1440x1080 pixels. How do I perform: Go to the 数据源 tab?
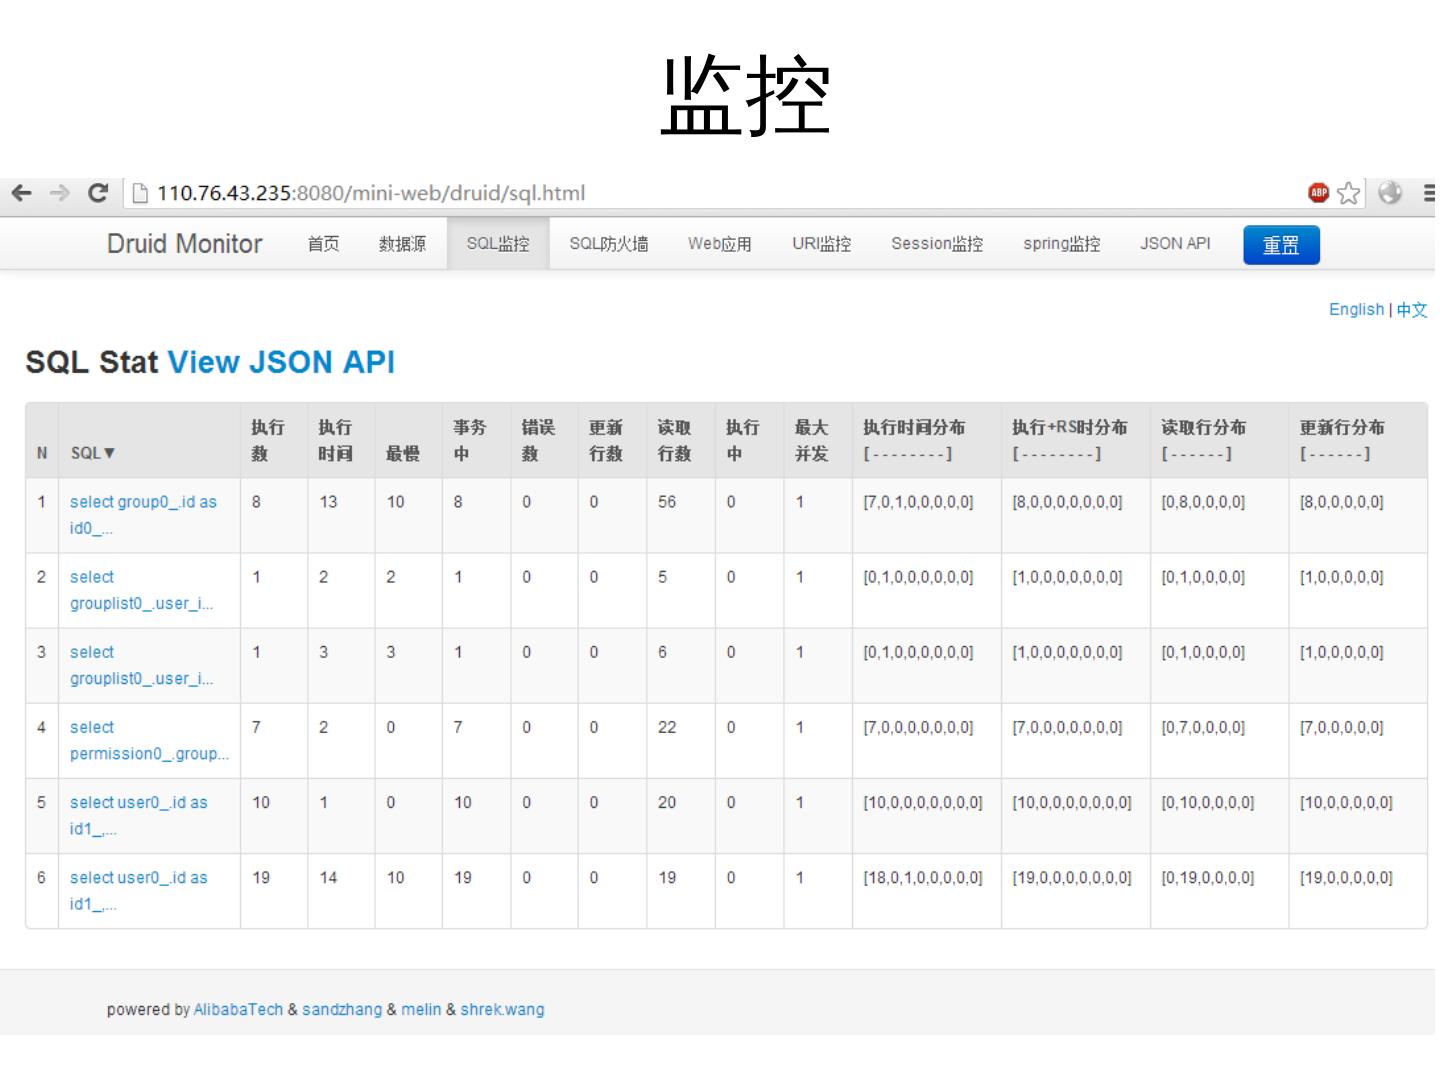point(402,244)
